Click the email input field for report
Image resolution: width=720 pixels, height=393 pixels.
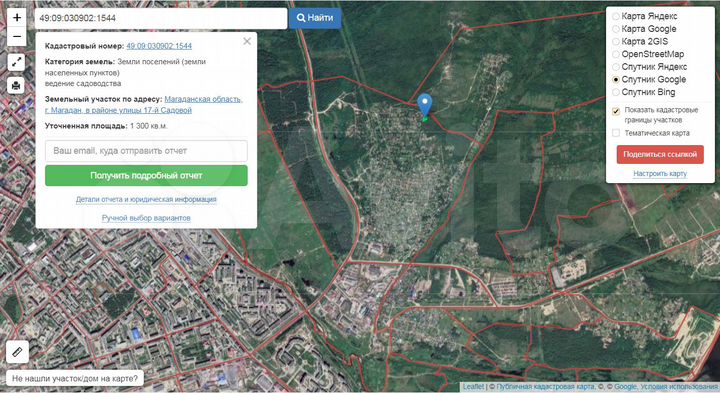tap(146, 151)
